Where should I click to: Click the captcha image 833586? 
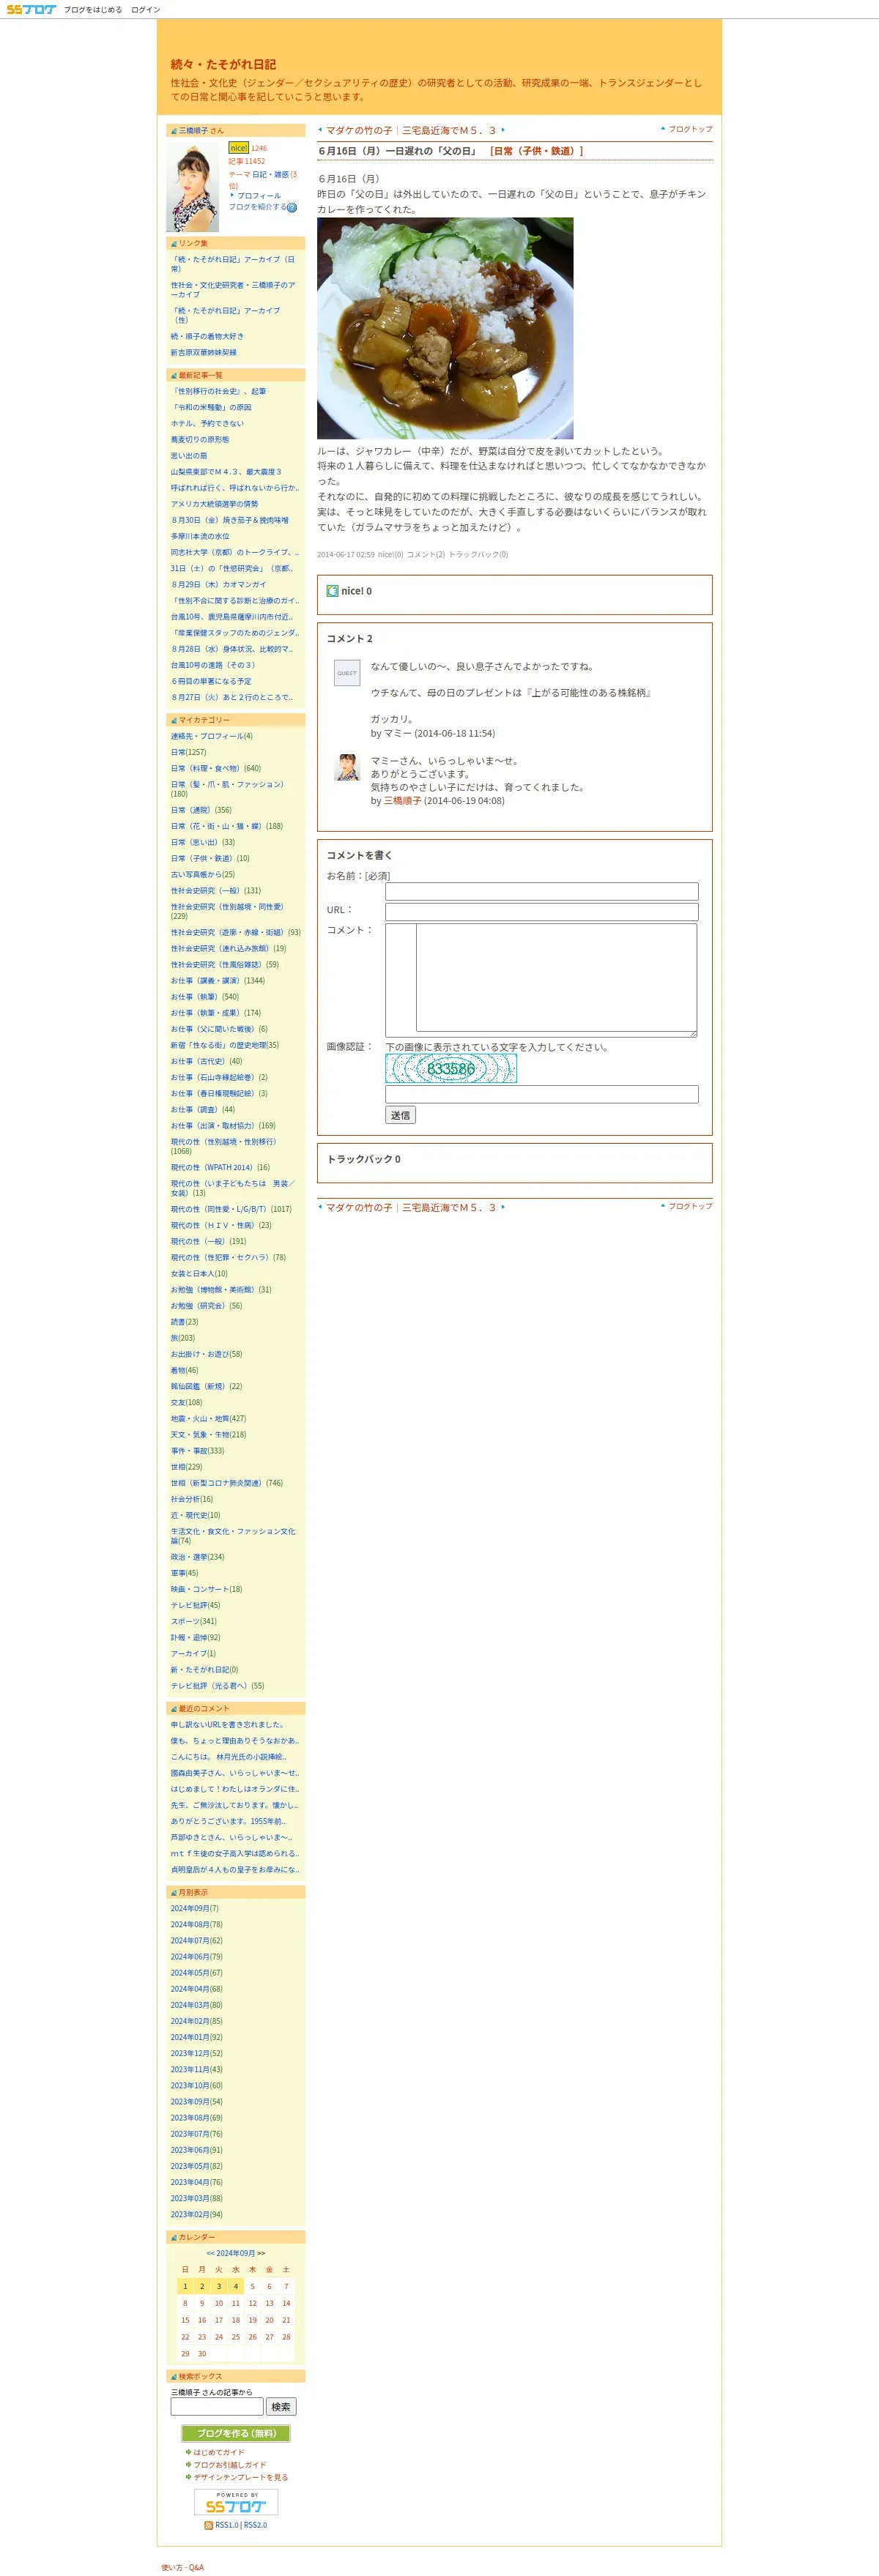pyautogui.click(x=451, y=1068)
